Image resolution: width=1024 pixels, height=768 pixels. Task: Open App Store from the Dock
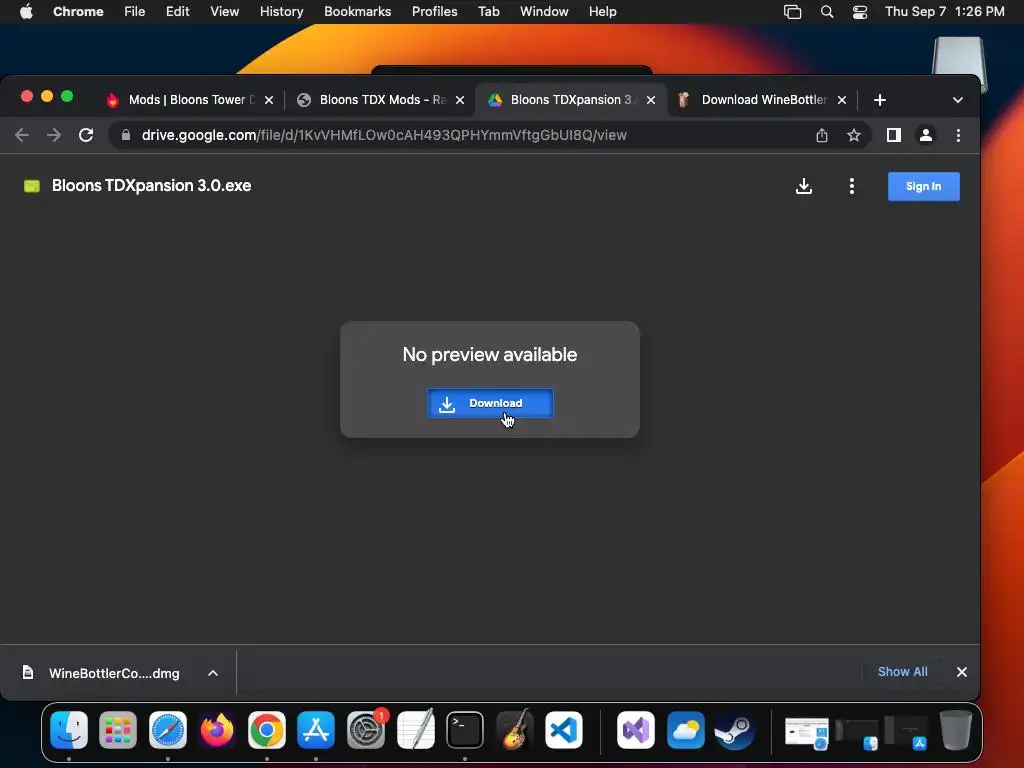[x=316, y=729]
